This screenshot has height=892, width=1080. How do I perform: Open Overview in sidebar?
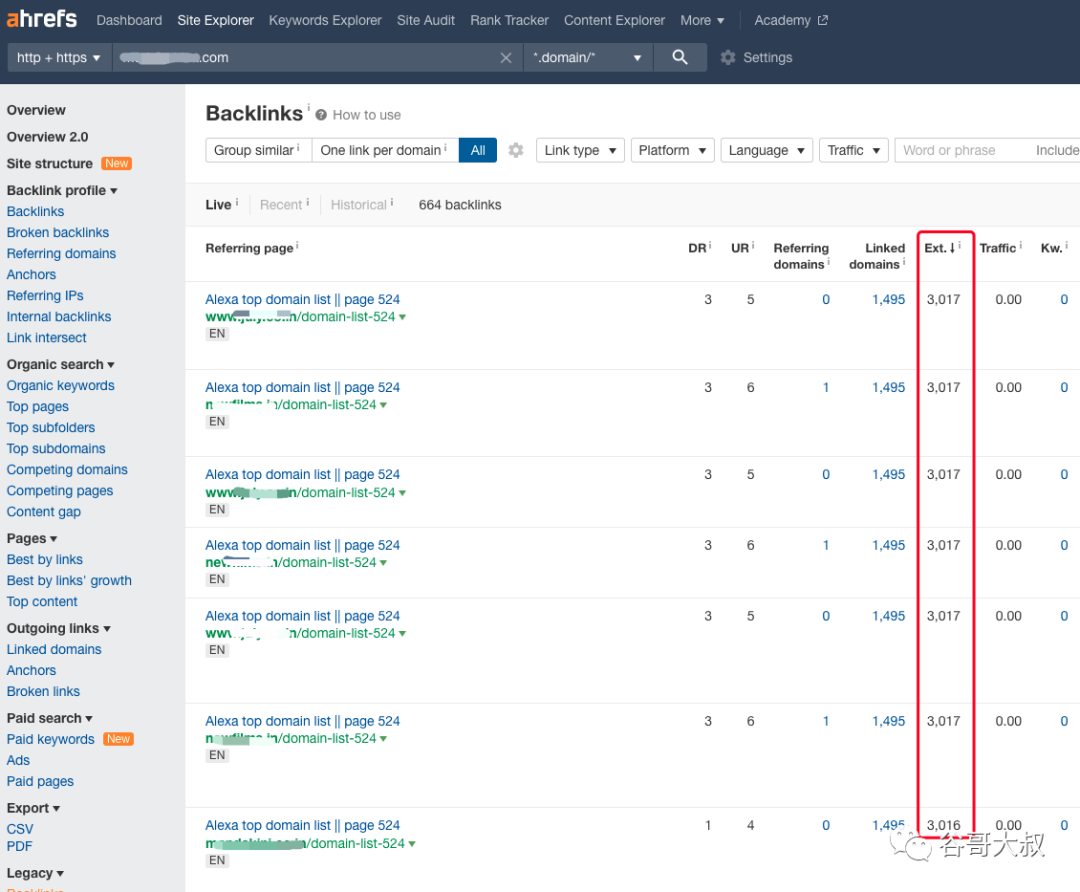(36, 110)
